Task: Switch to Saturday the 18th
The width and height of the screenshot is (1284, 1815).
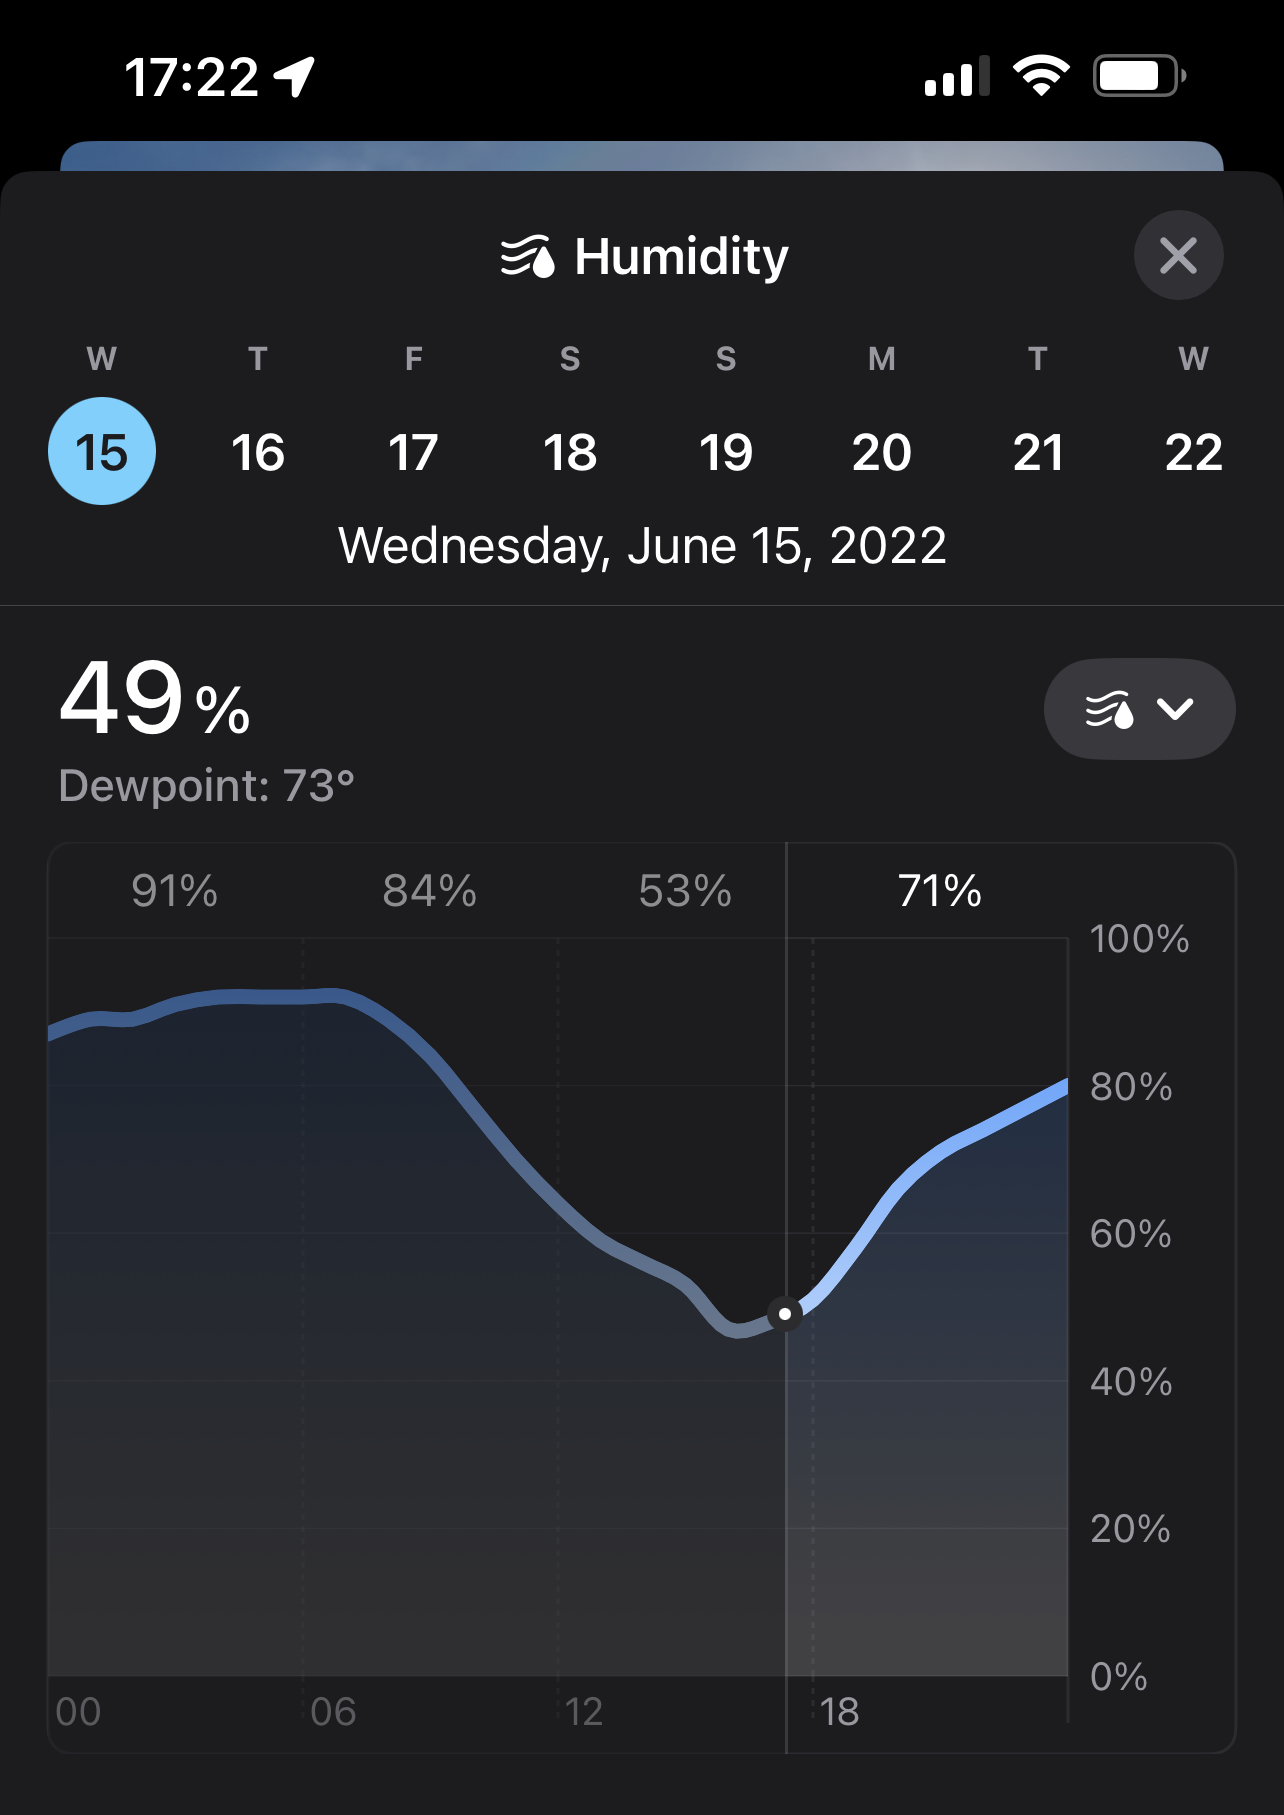Action: [x=570, y=451]
